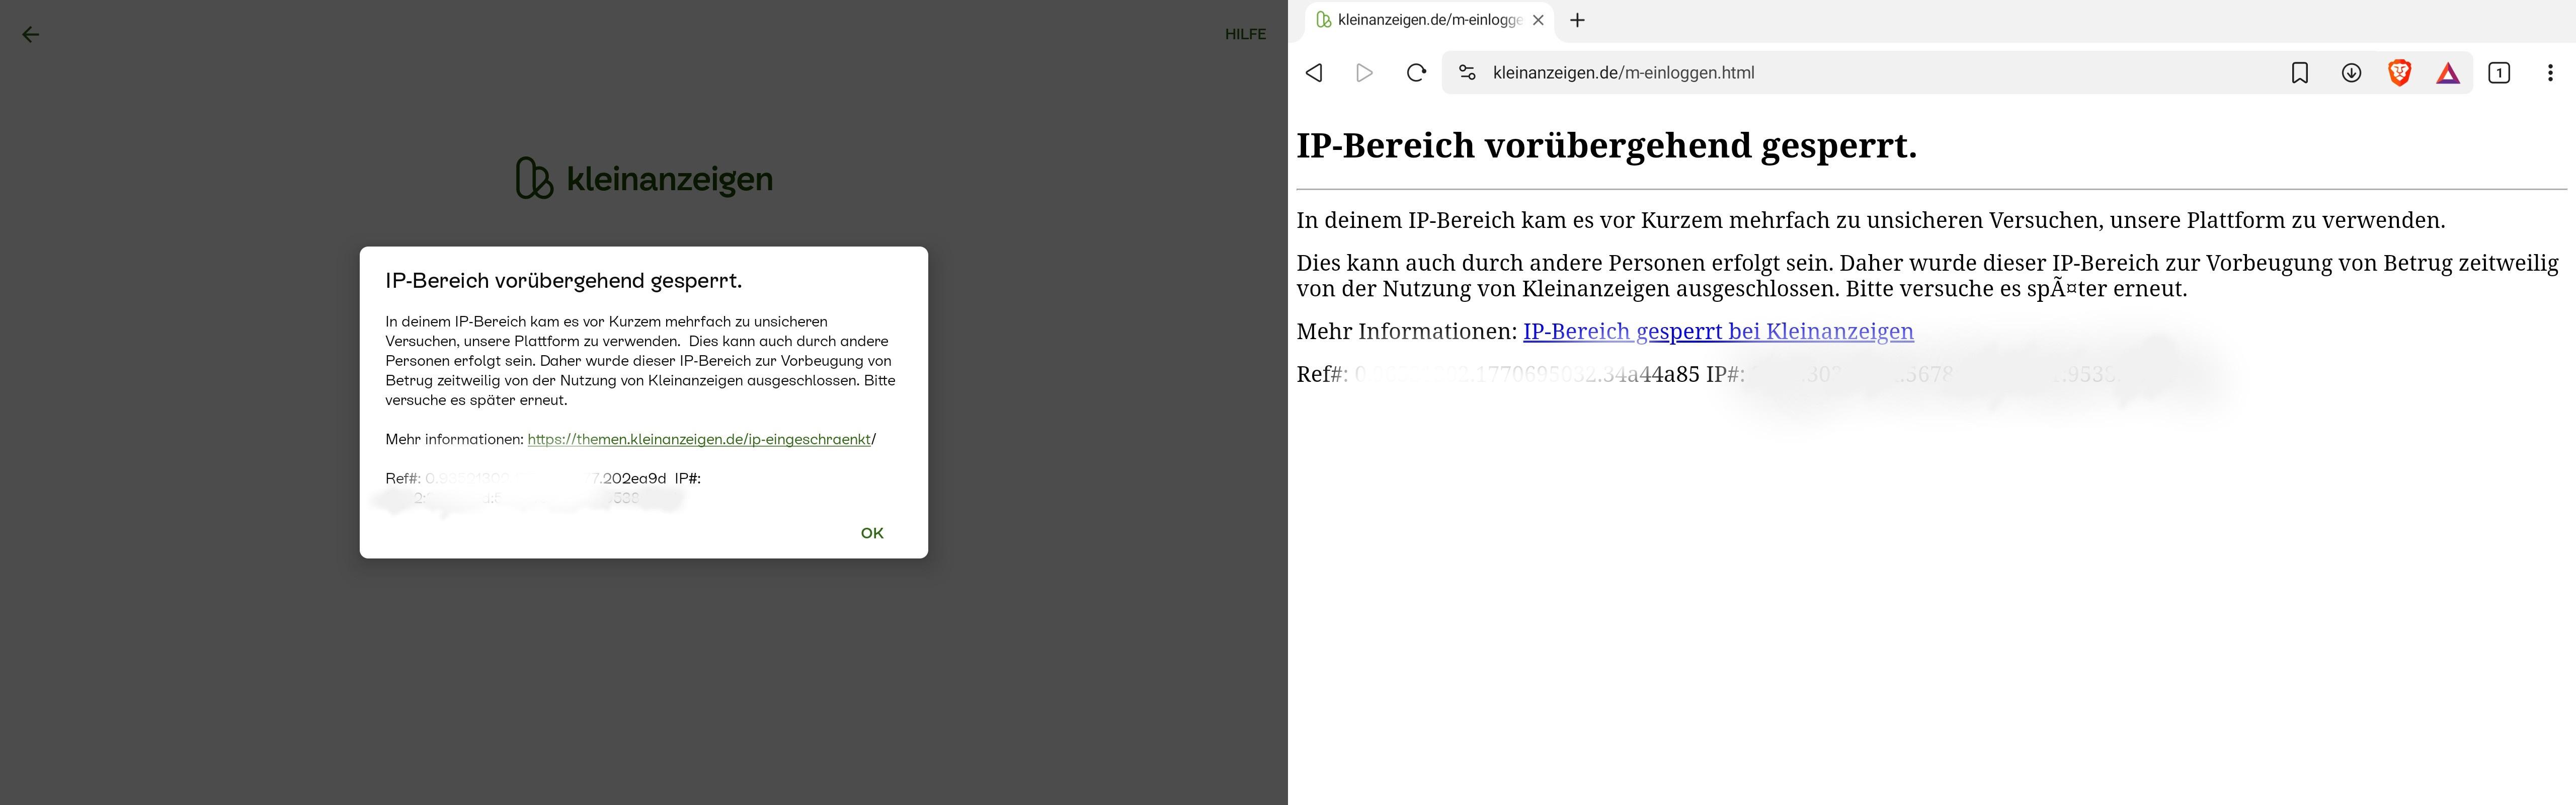Click the 'Ref#:' label in the browser page
The image size is (2576, 805).
point(1322,374)
